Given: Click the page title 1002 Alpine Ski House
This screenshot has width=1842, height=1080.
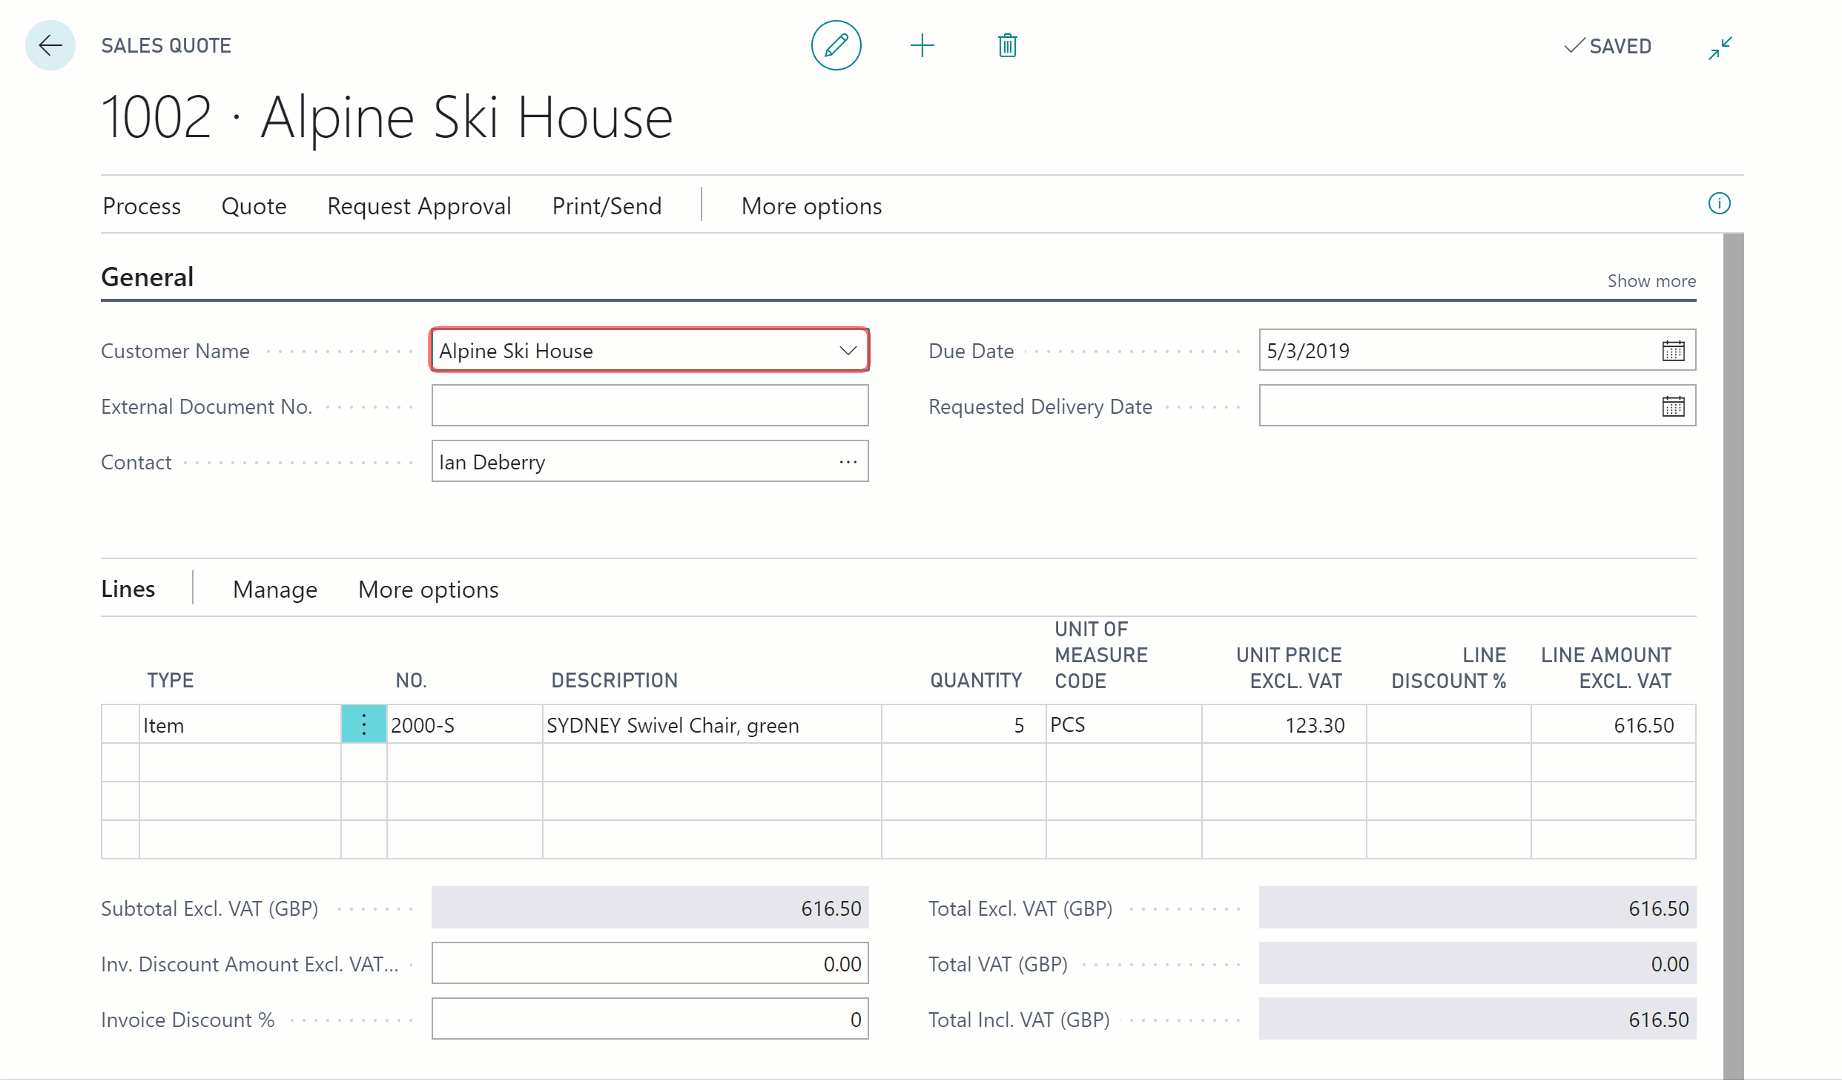Looking at the screenshot, I should (x=387, y=118).
